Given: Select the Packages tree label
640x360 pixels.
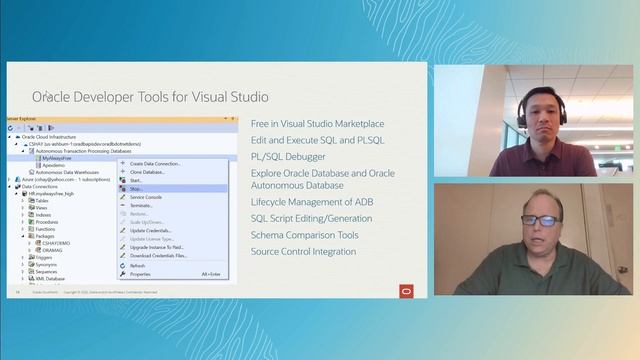Looking at the screenshot, I should coord(45,236).
